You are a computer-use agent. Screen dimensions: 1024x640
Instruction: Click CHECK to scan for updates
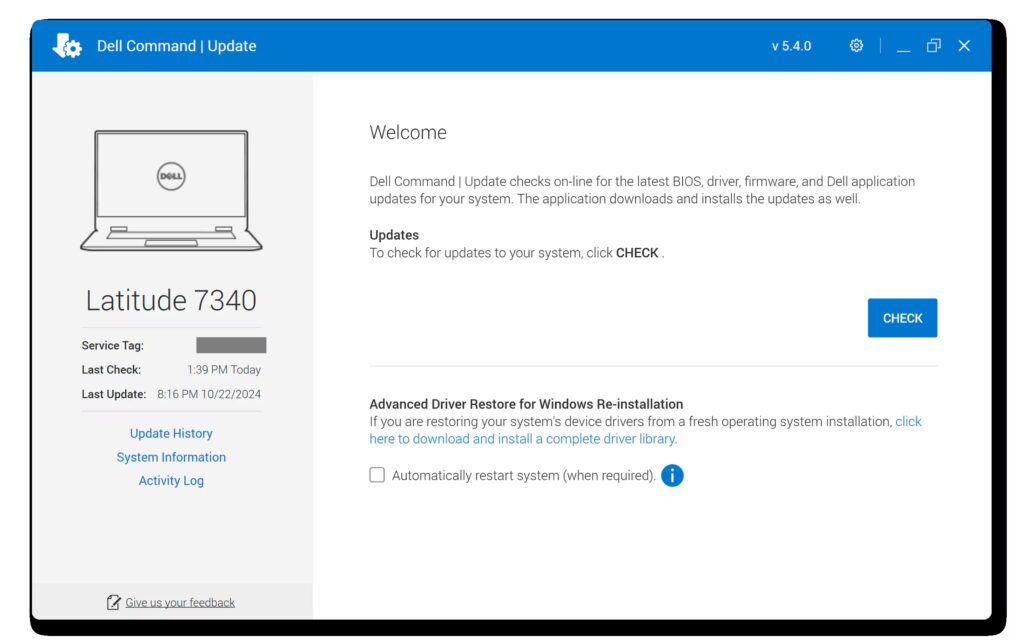coord(902,317)
